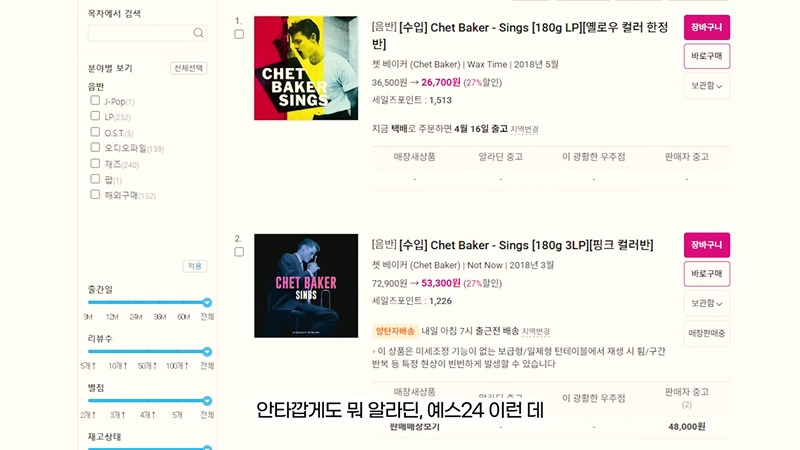Click the search magnifier icon in 목차에서 검색
The height and width of the screenshot is (450, 800).
(198, 33)
